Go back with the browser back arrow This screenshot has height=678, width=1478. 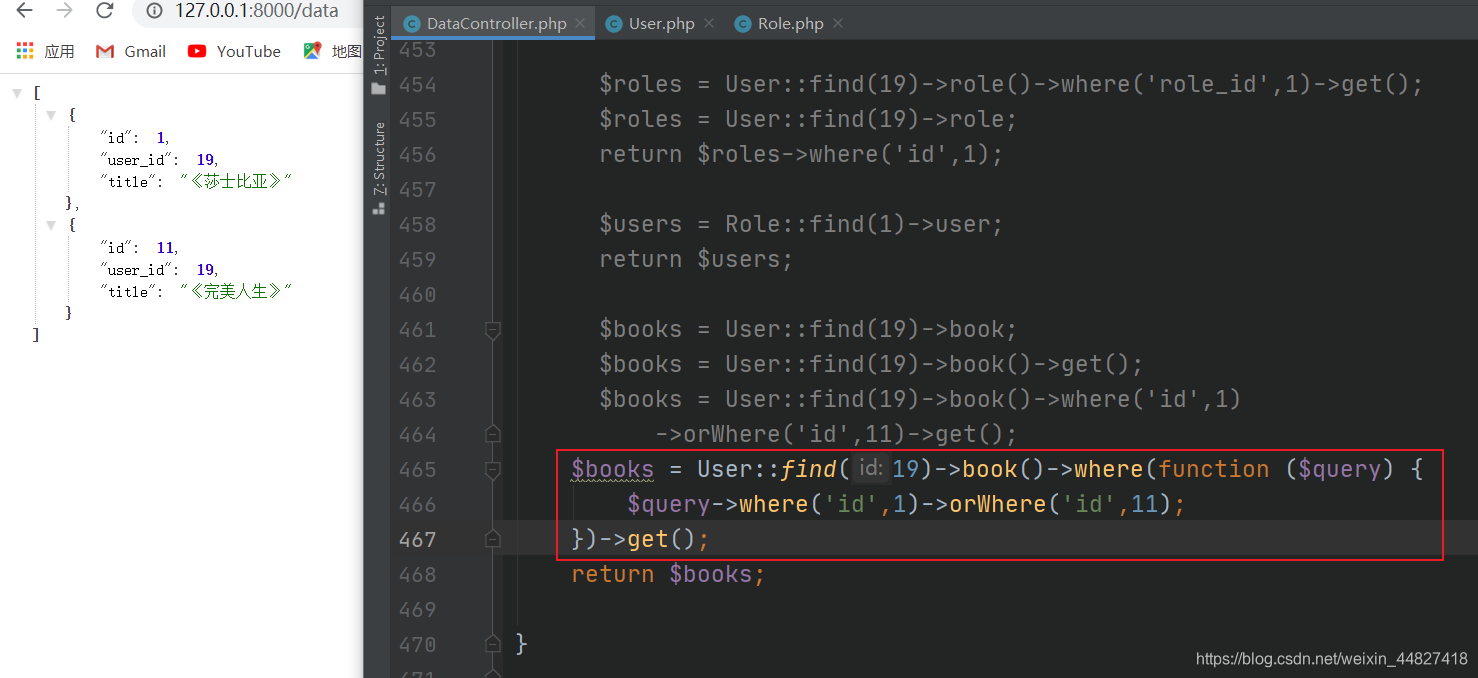(x=24, y=11)
